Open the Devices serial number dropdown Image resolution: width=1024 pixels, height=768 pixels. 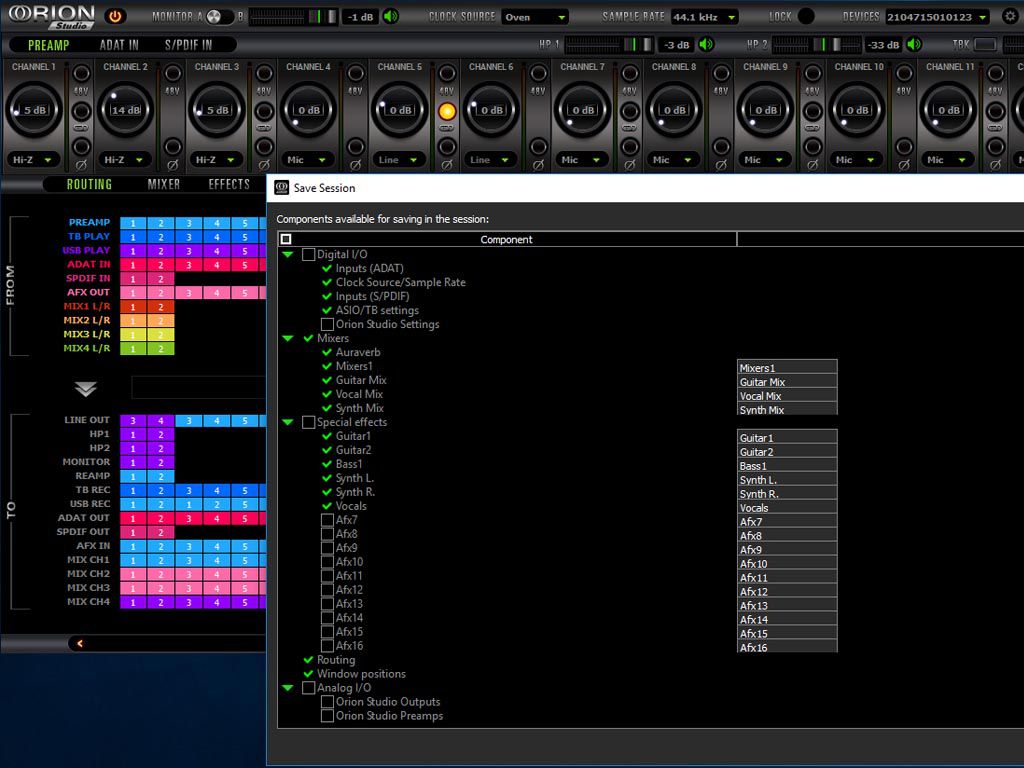[936, 17]
